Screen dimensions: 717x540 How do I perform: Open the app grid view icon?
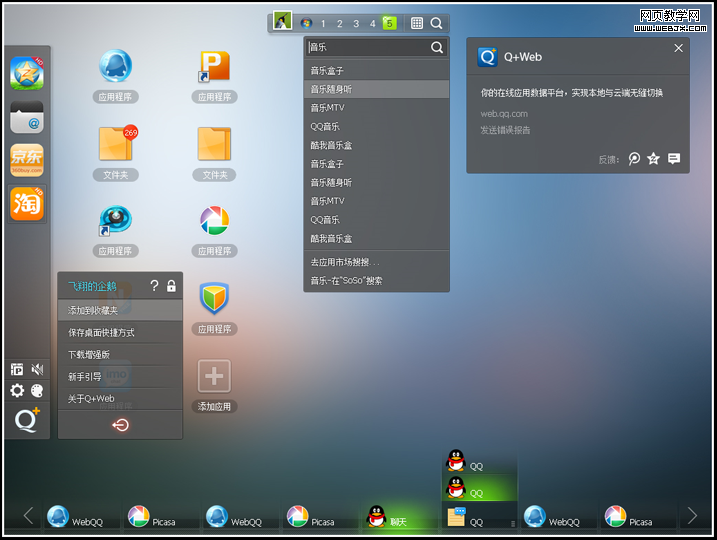pos(417,23)
